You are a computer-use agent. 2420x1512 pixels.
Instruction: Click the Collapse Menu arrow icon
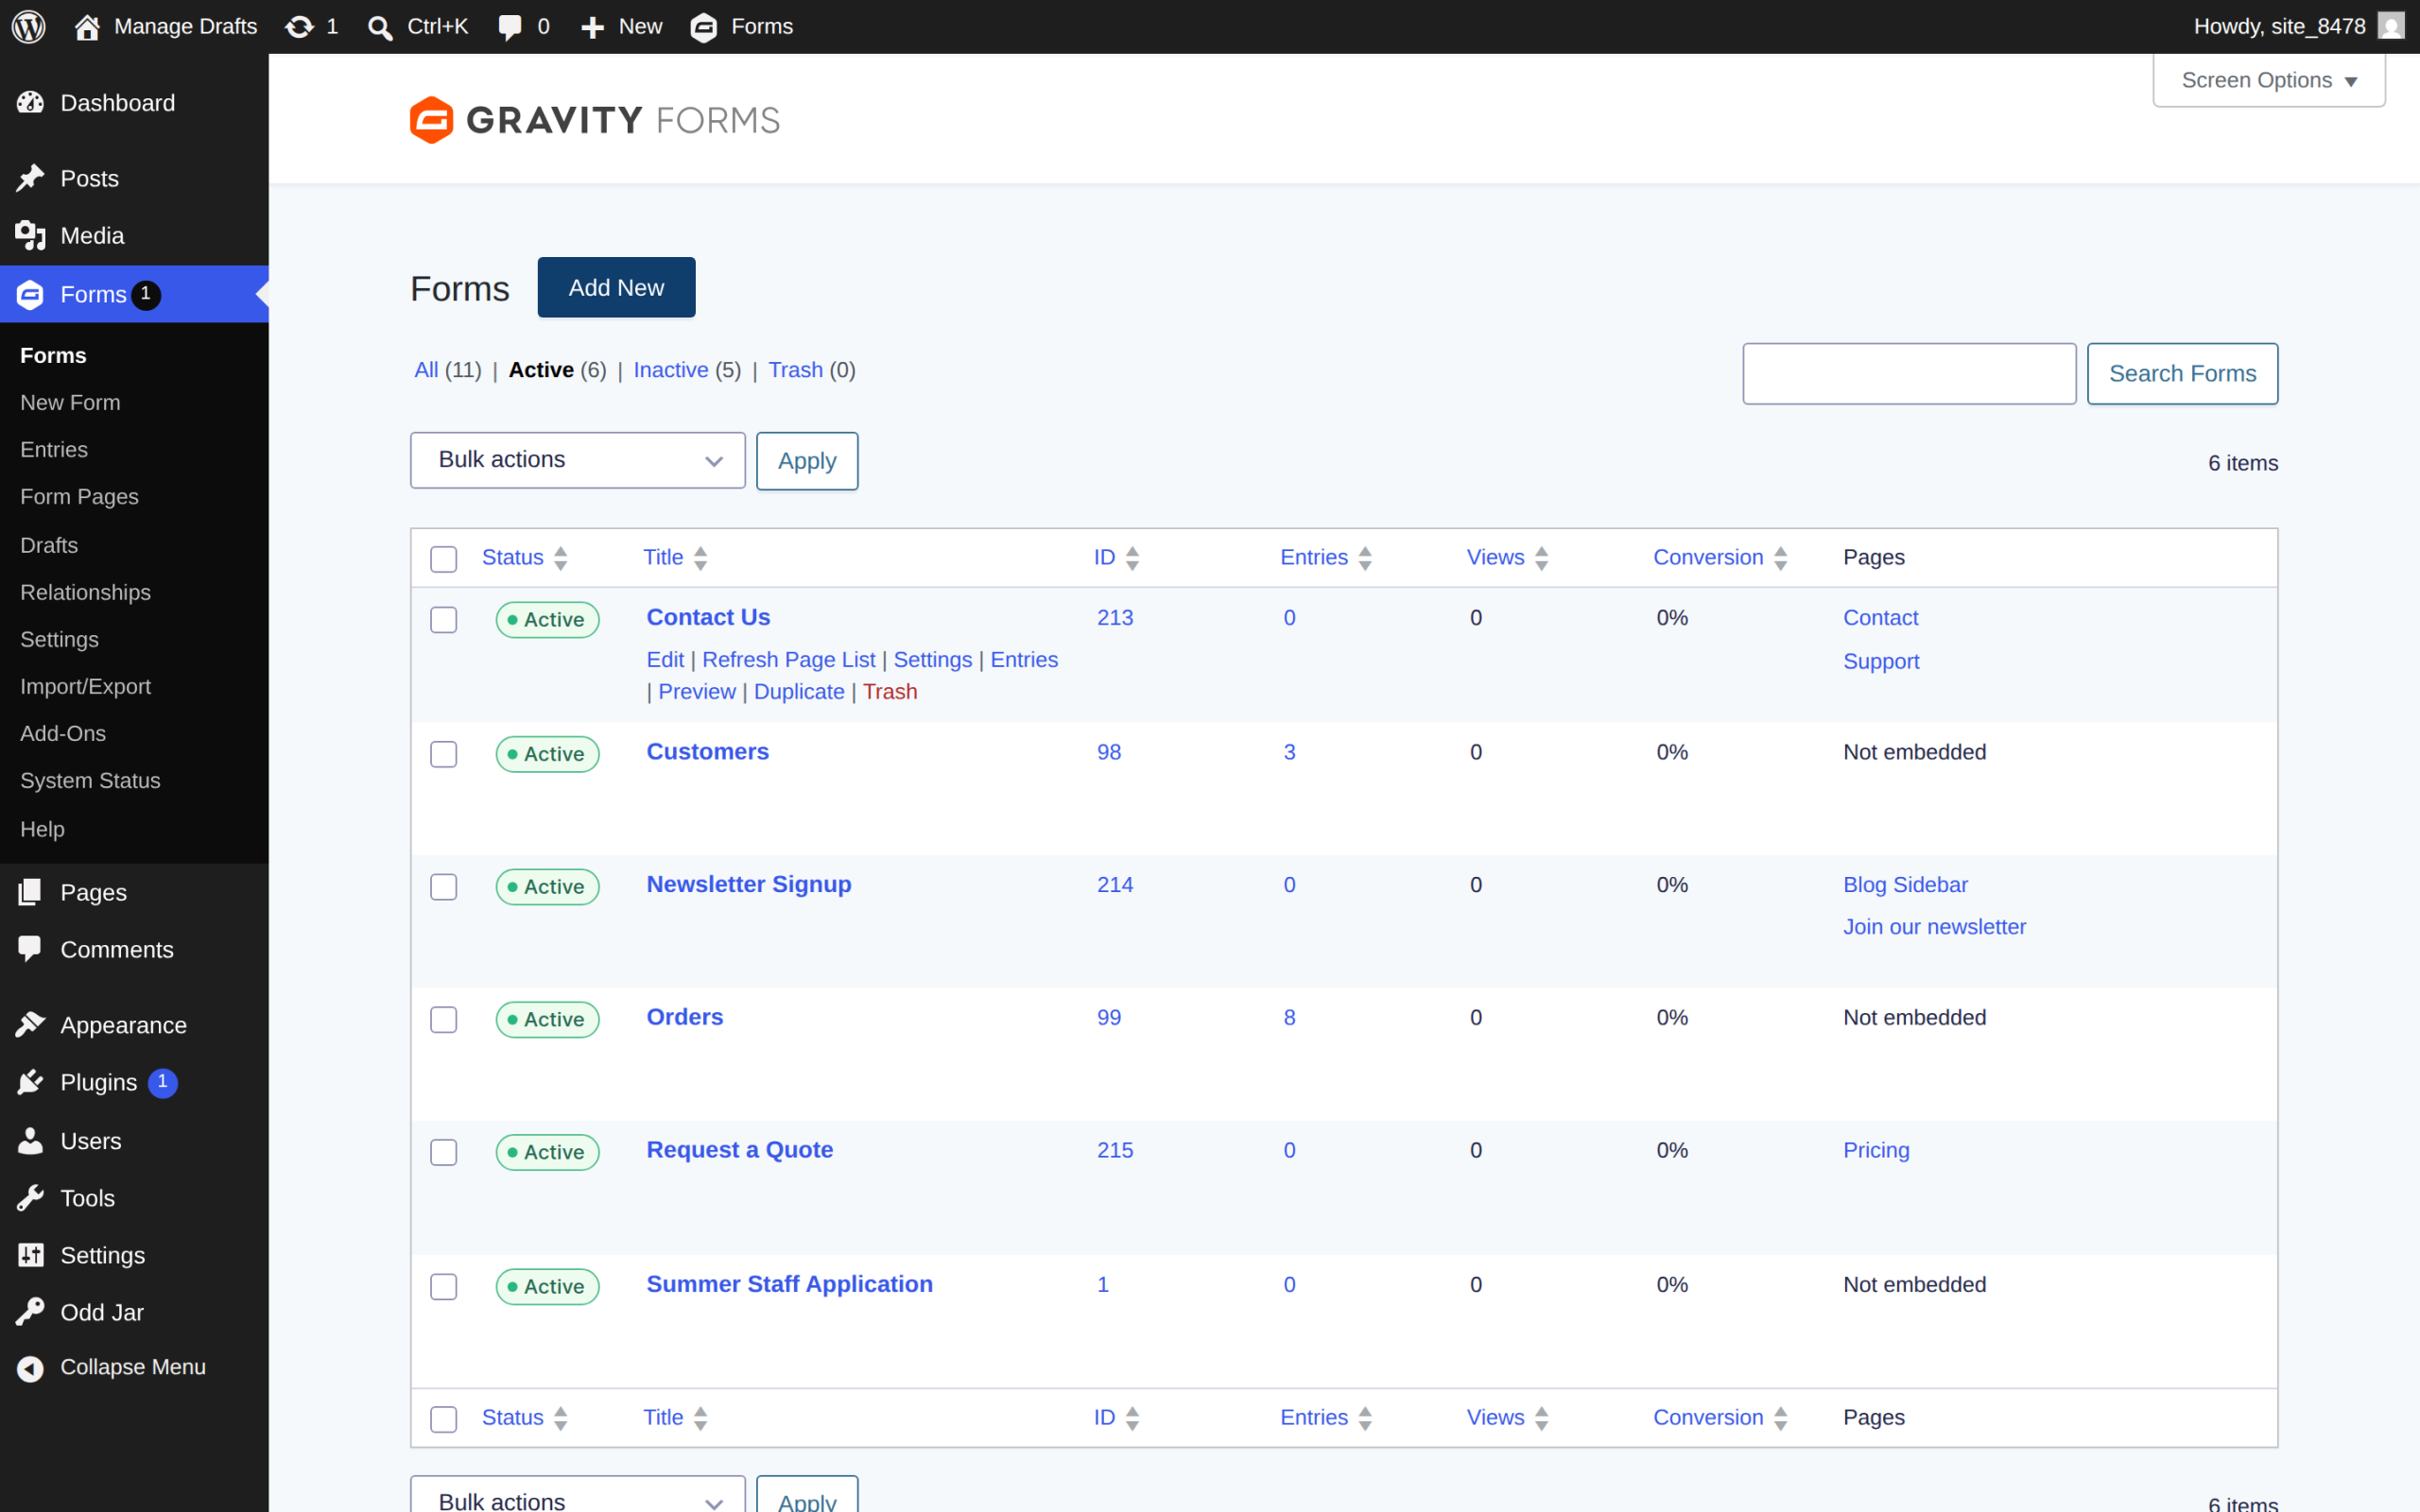click(x=31, y=1368)
